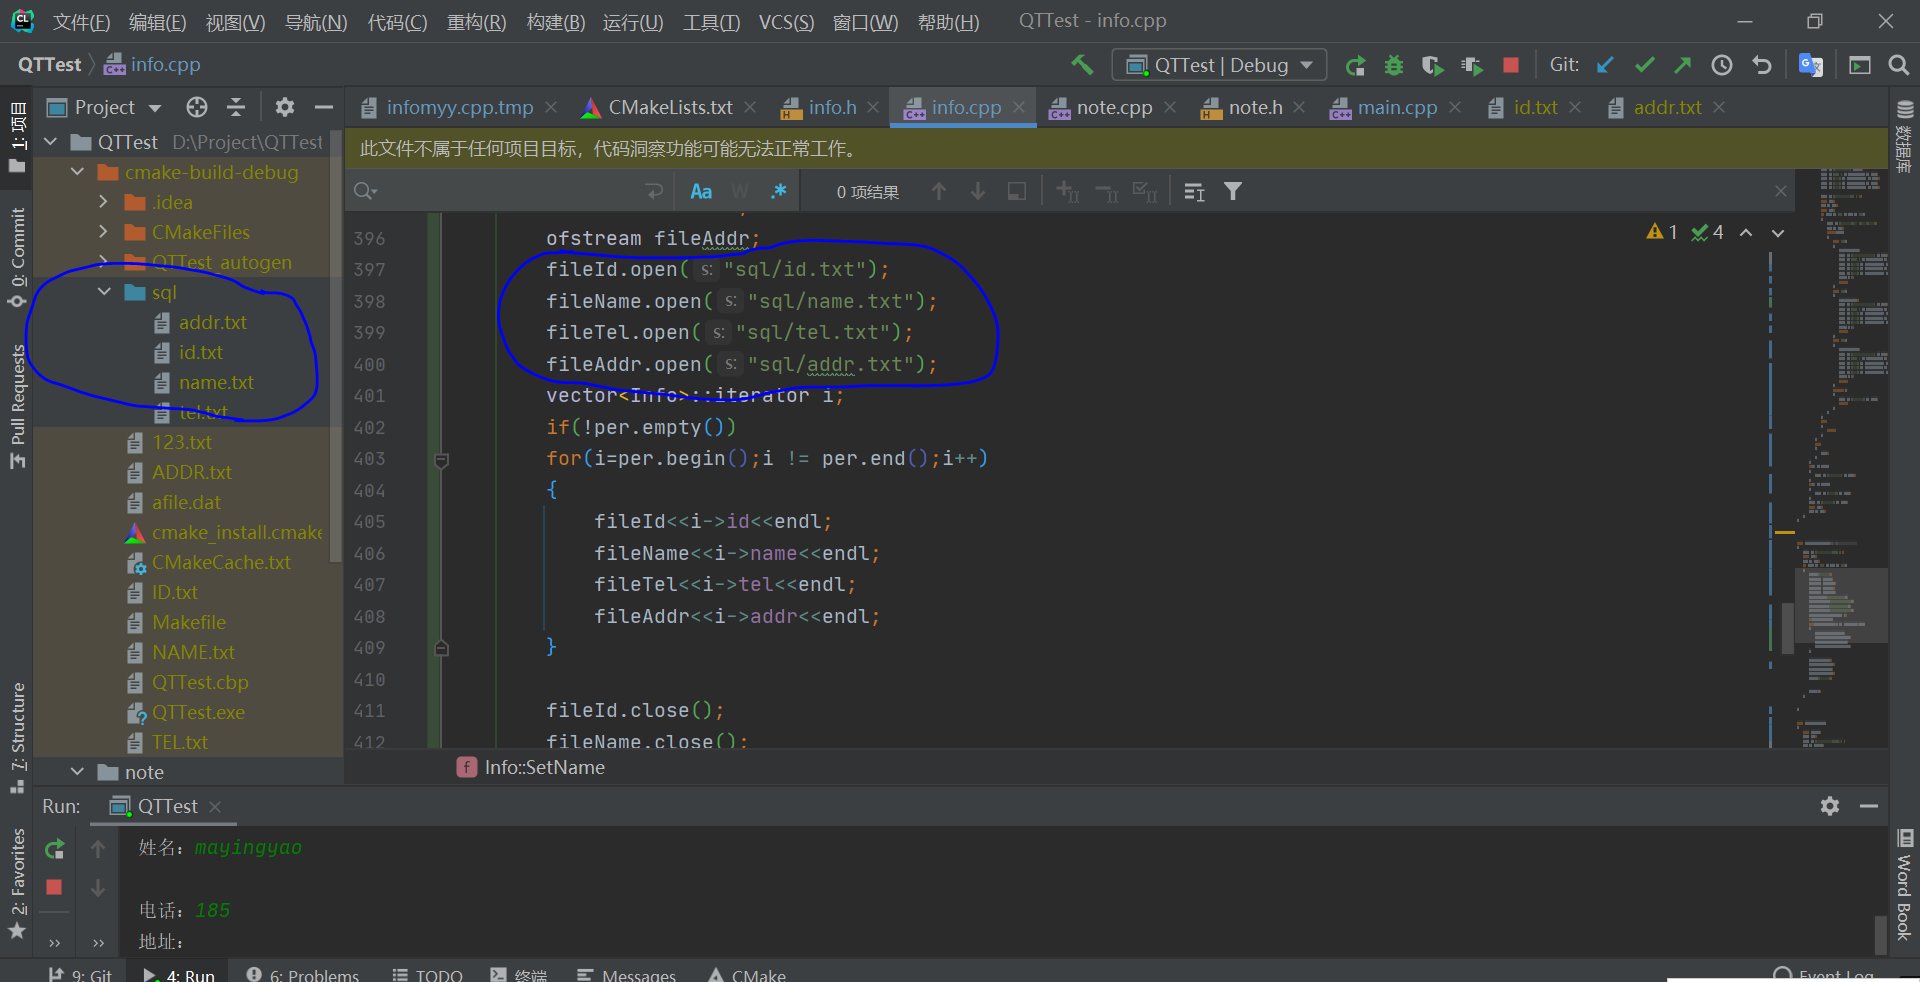
Task: Open Search Everywhere magnifier icon
Action: coord(1898,66)
